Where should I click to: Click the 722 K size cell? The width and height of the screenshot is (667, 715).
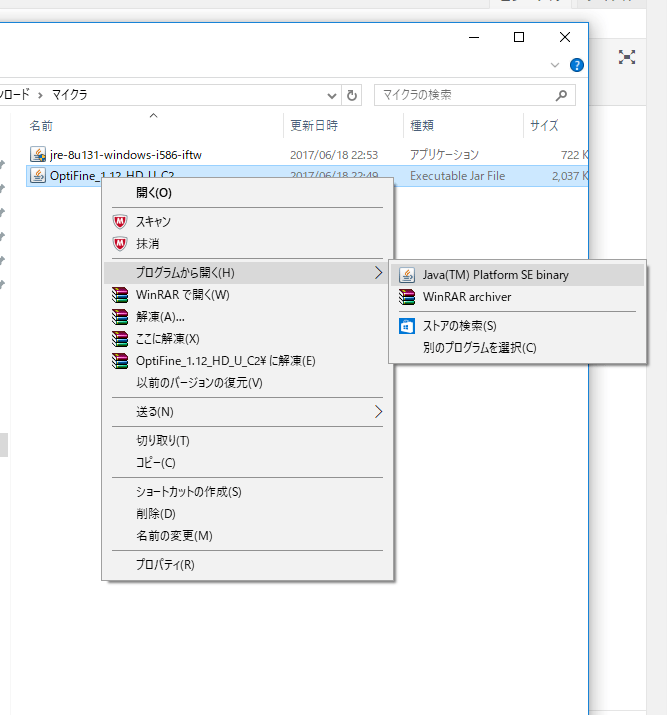click(x=574, y=155)
